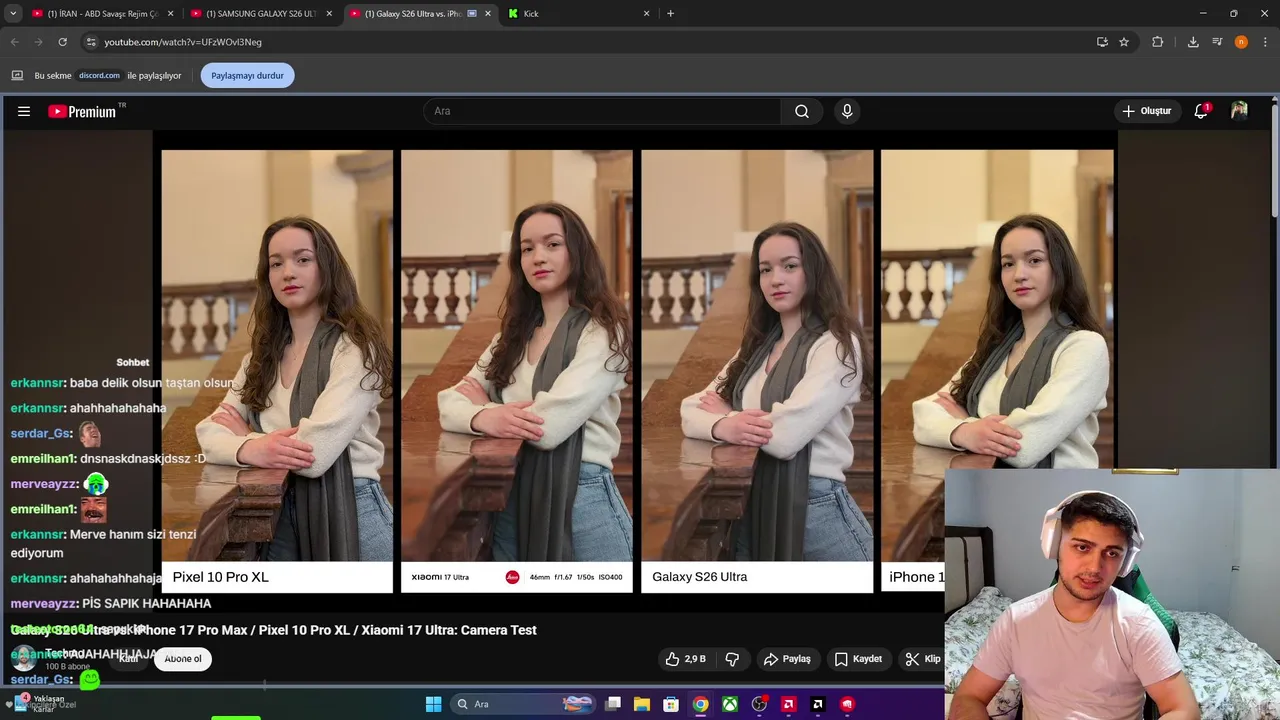Open a new Chrome tab
Image resolution: width=1280 pixels, height=720 pixels.
pyautogui.click(x=670, y=13)
